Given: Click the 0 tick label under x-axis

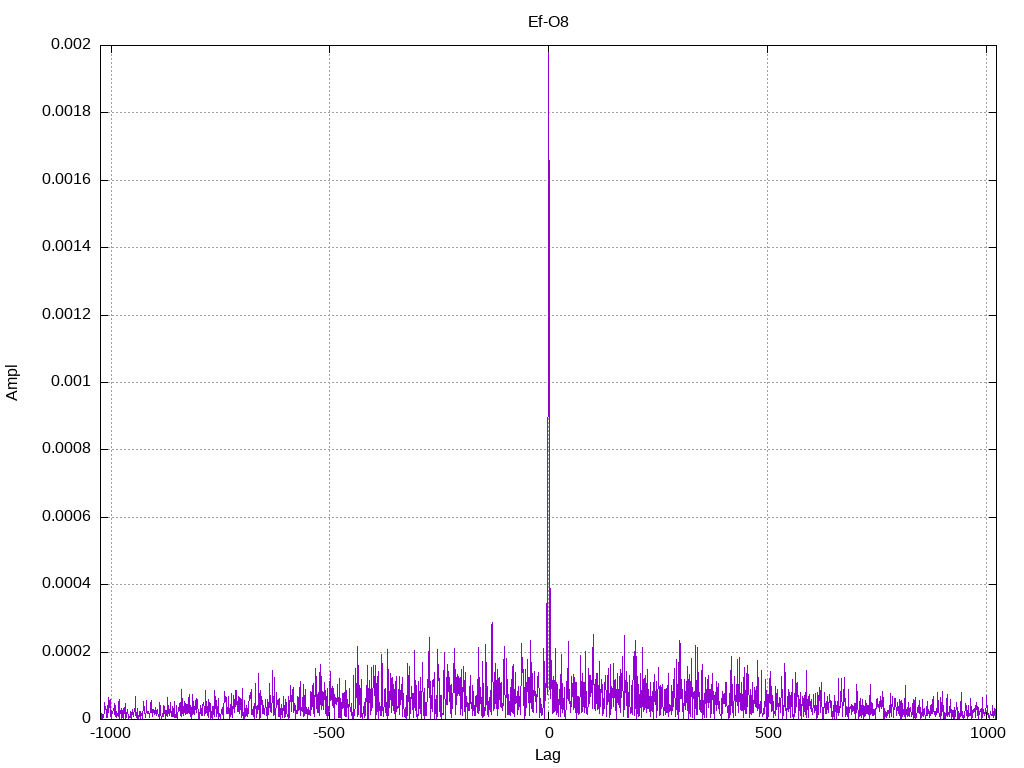Looking at the screenshot, I should point(548,734).
